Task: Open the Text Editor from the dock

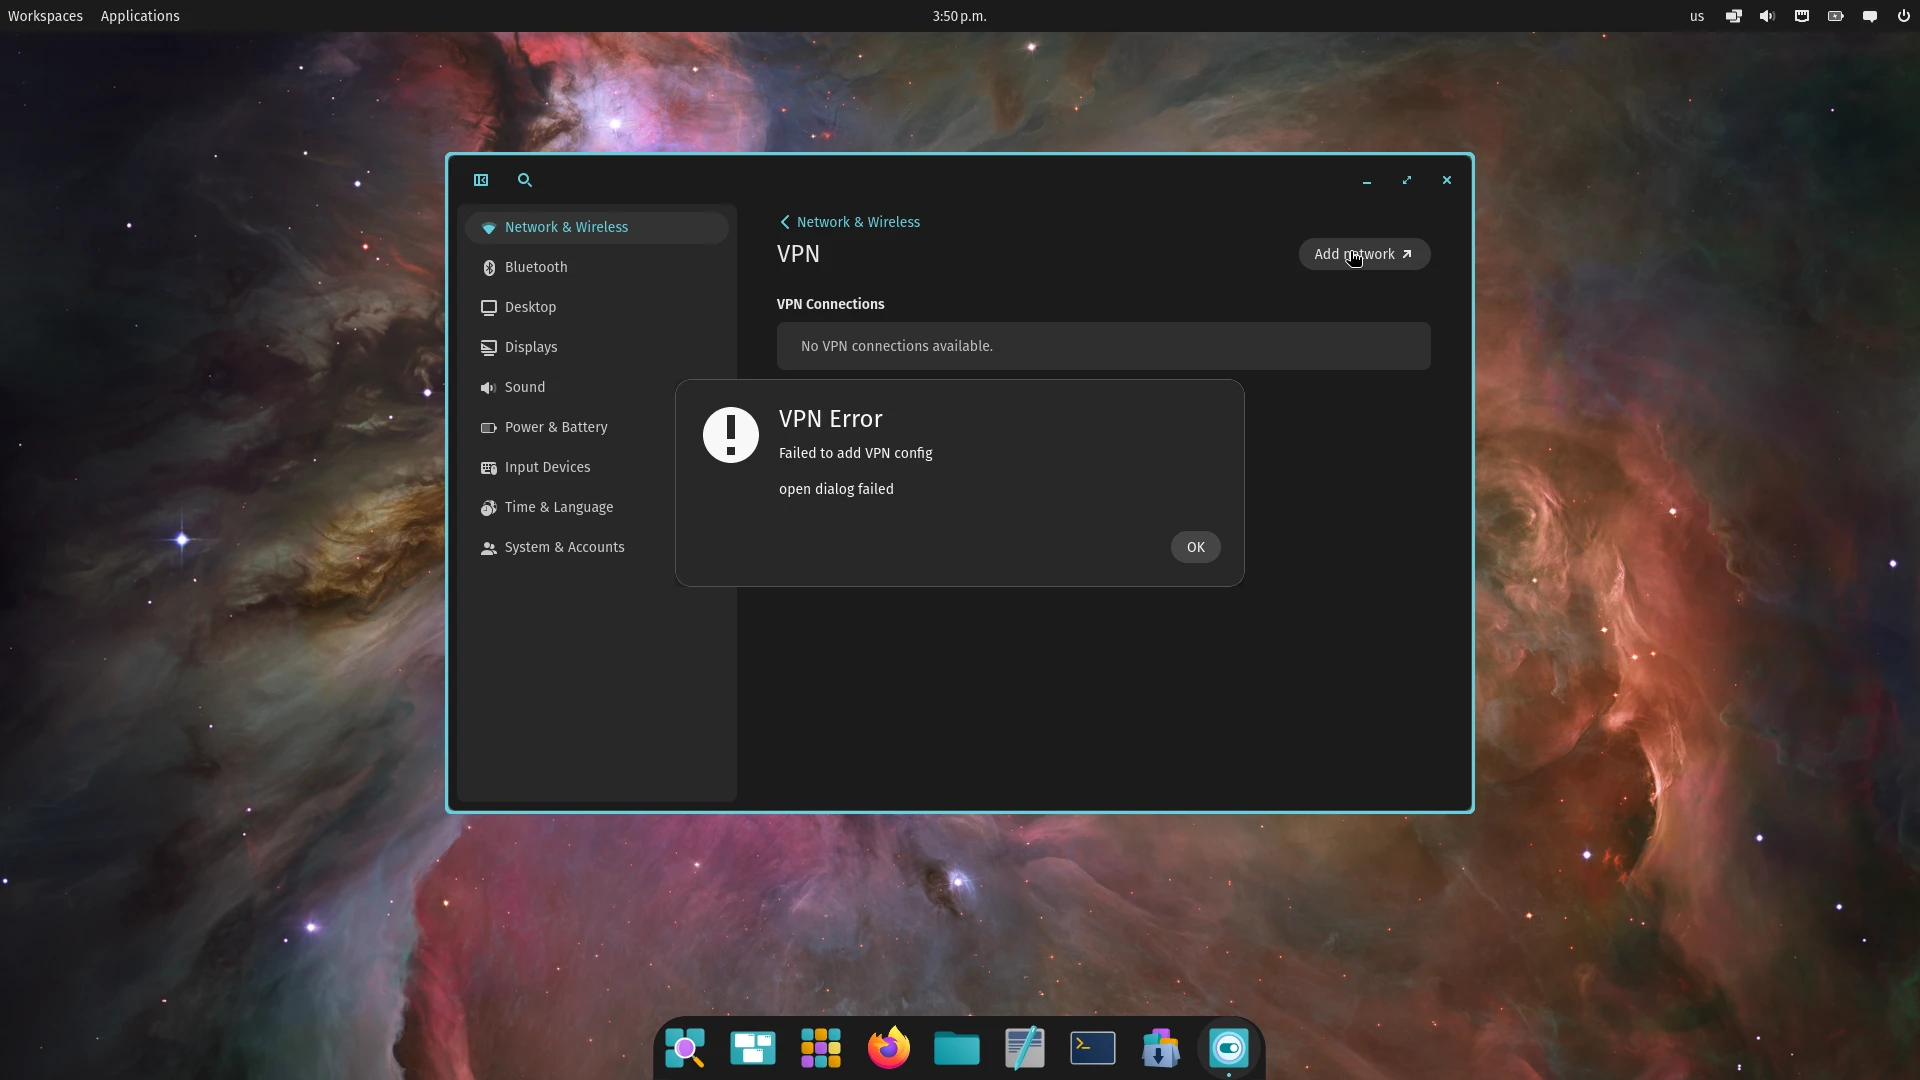Action: tap(1024, 1047)
